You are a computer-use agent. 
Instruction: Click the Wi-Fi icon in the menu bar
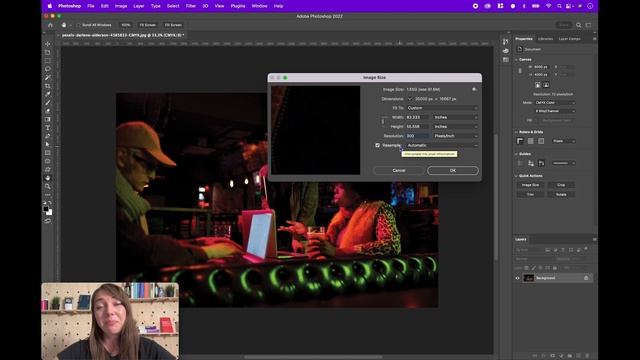pos(549,6)
